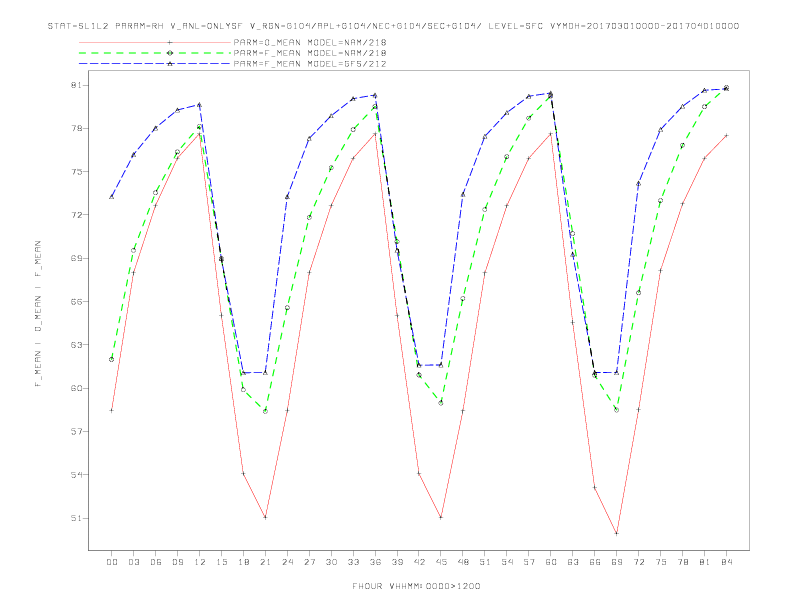The width and height of the screenshot is (792, 612).
Task: Click x-axis tick label 39
Action: (397, 562)
